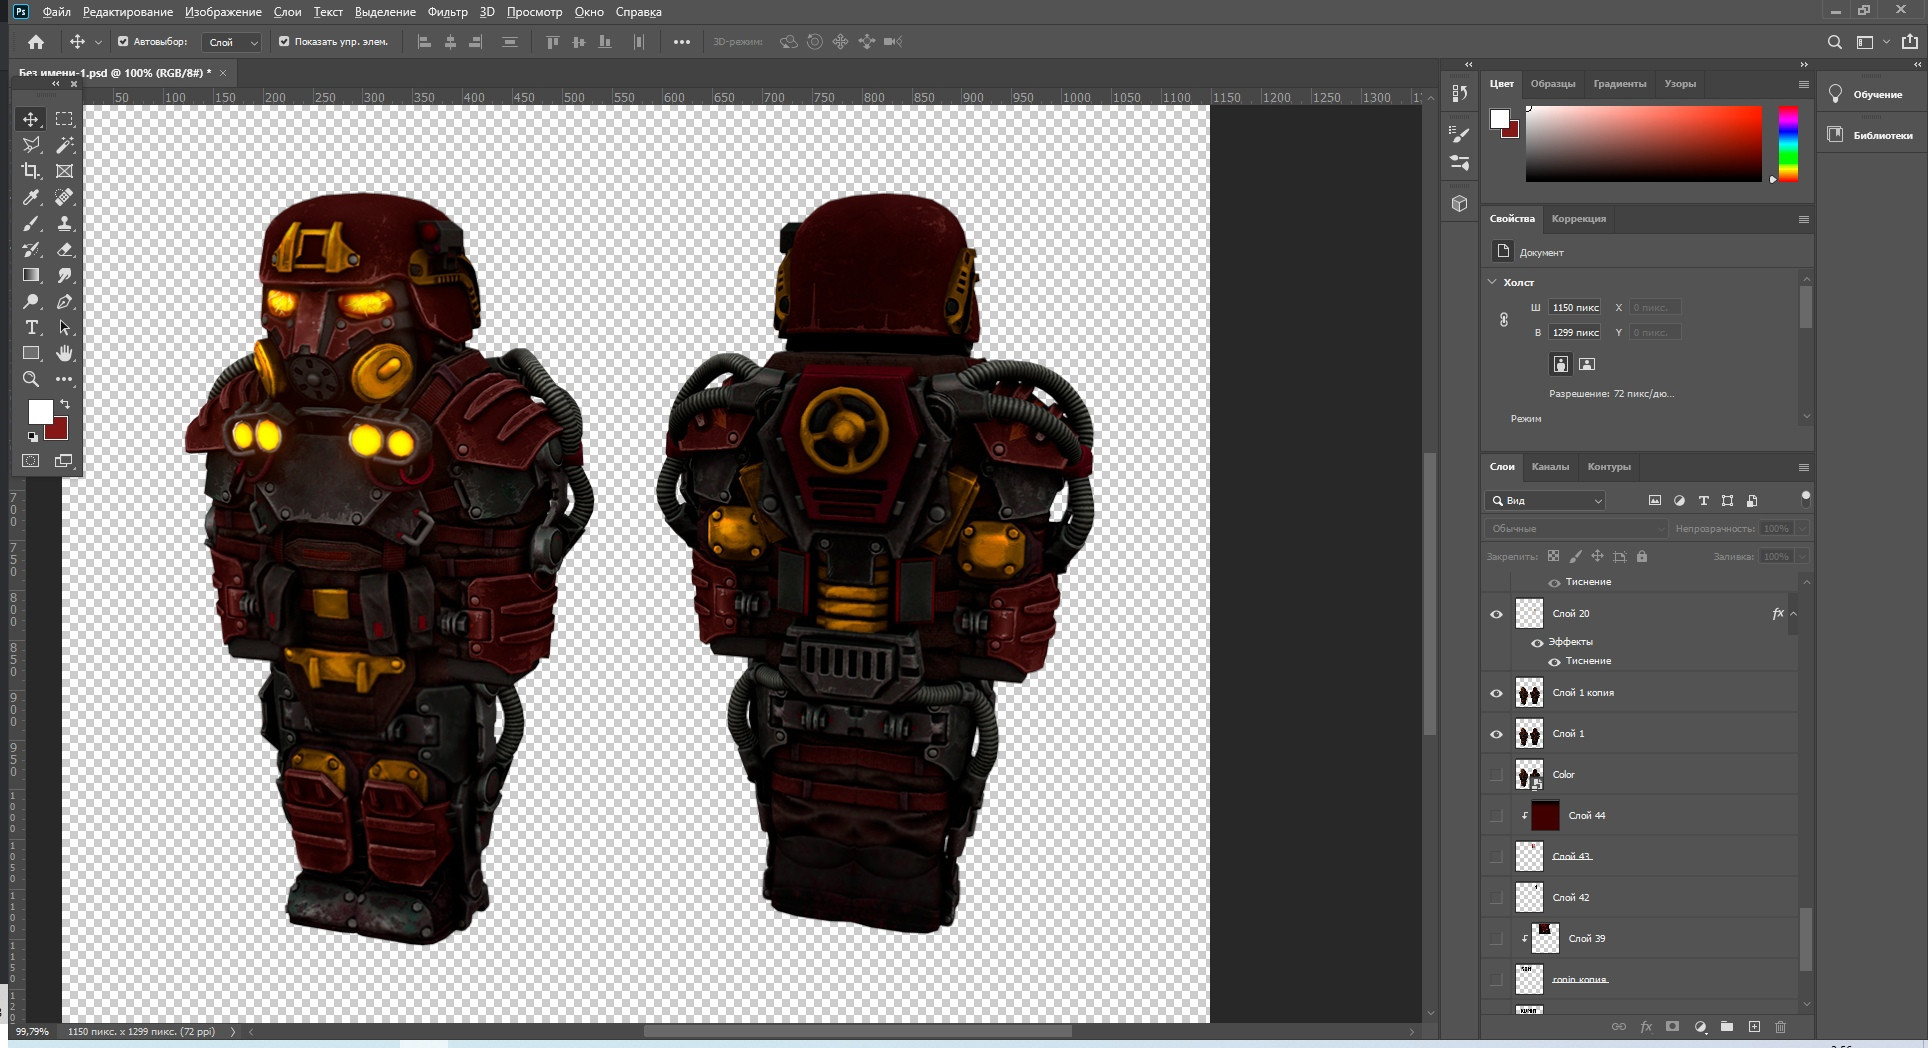This screenshot has height=1048, width=1928.
Task: Show the Слой 42 layer
Action: coord(1496,898)
